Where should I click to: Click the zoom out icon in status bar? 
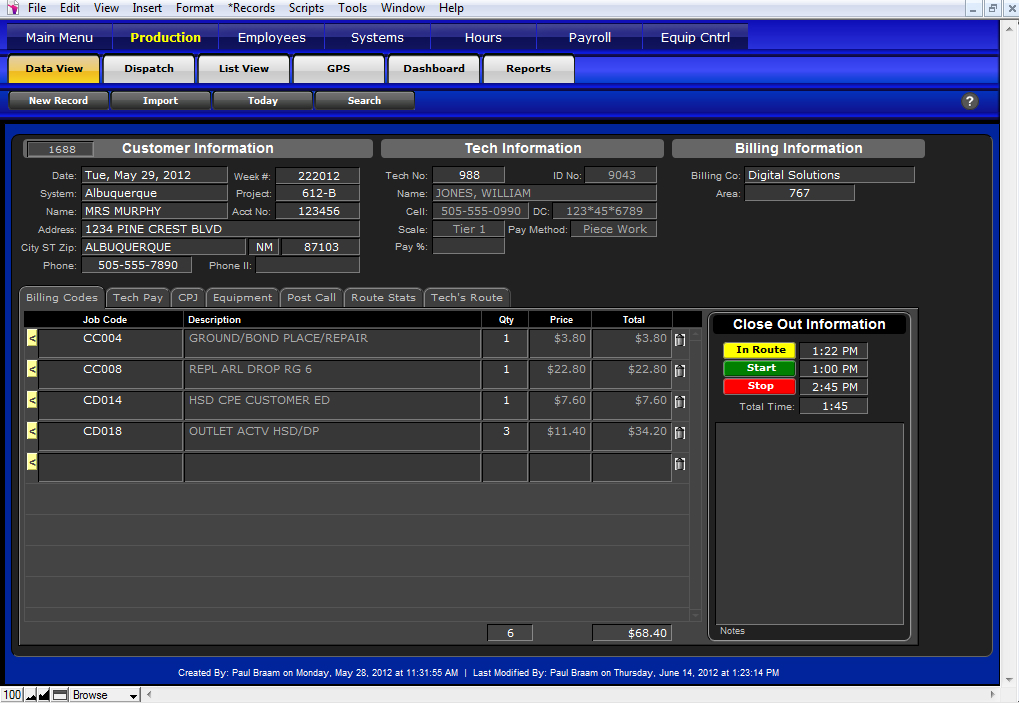[x=31, y=695]
